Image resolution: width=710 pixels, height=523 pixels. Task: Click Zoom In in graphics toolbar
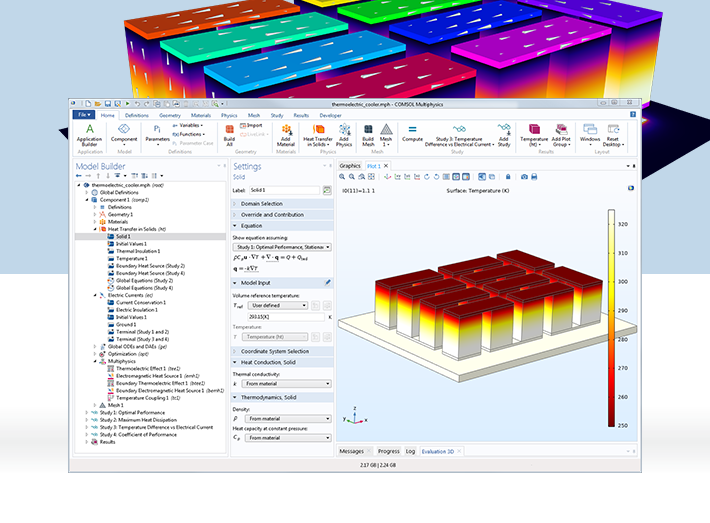click(342, 177)
